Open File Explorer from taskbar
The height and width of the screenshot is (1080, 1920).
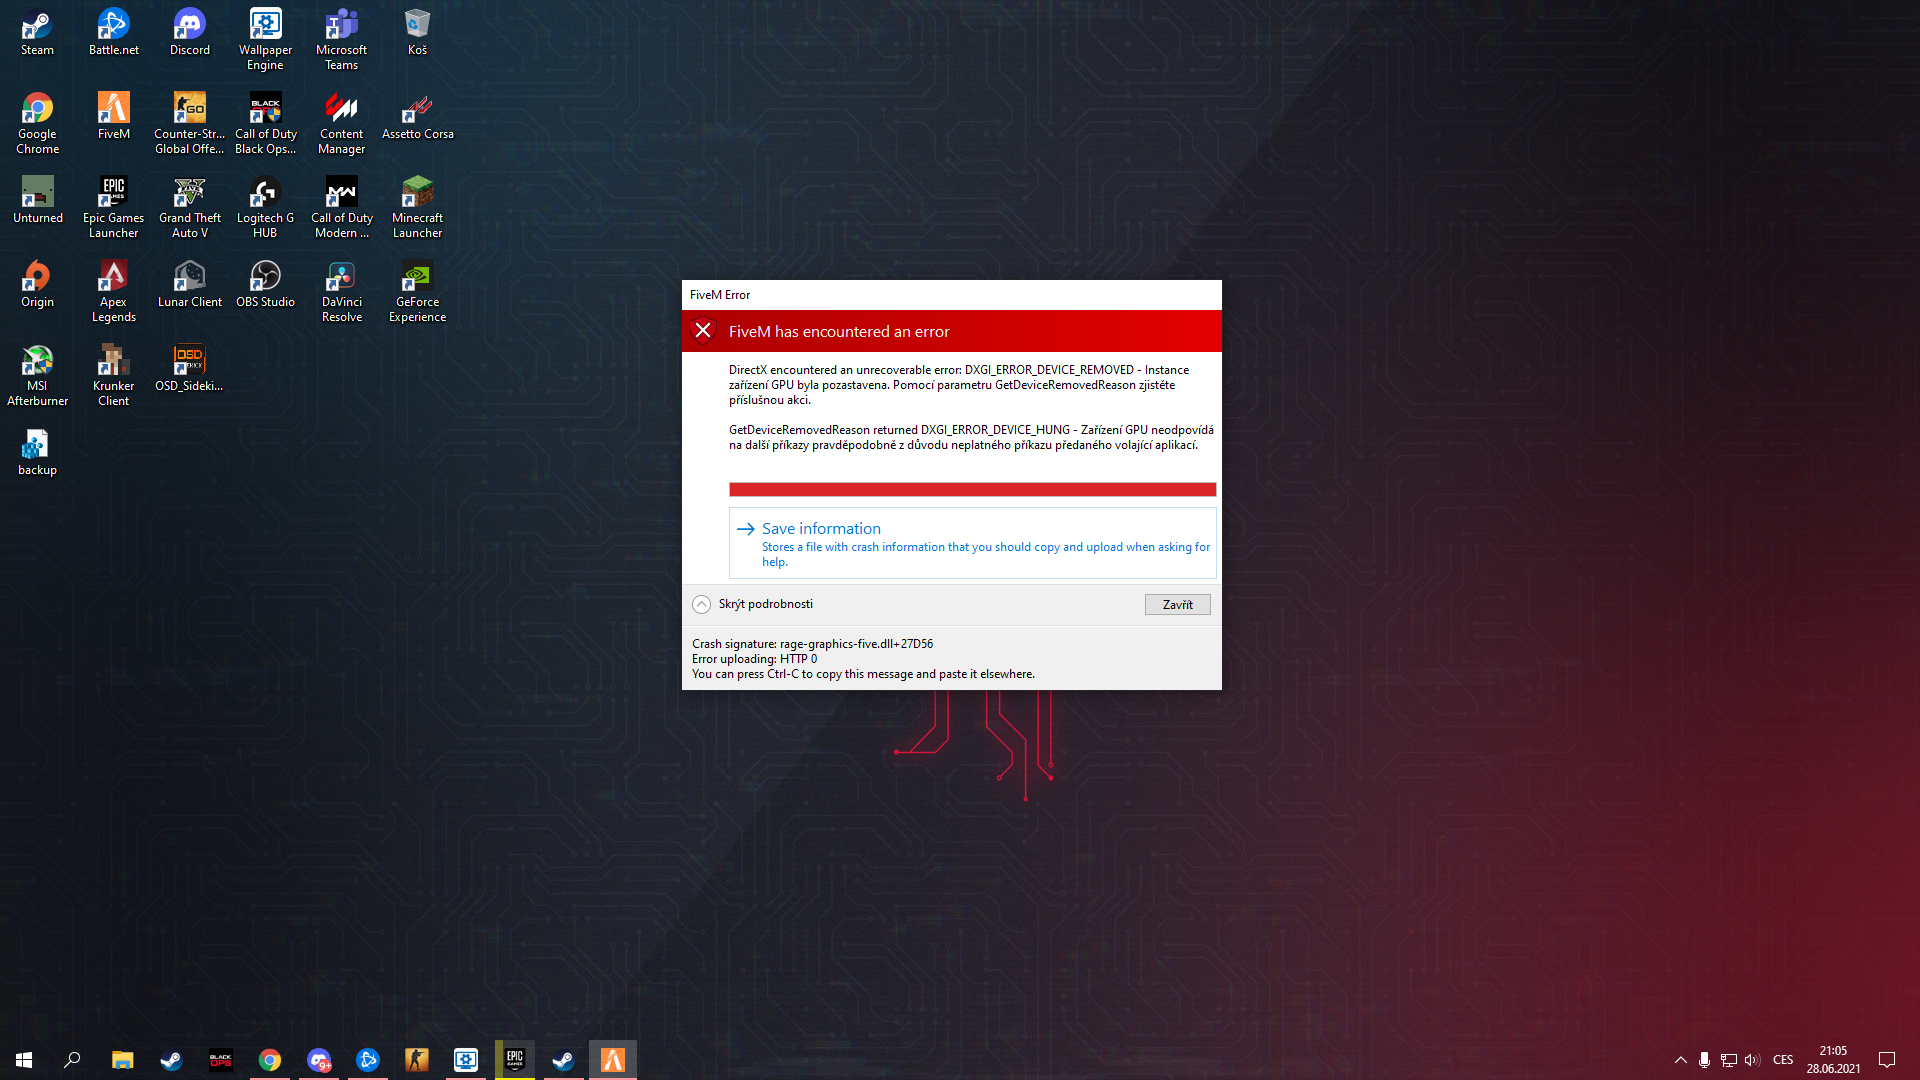pos(122,1059)
